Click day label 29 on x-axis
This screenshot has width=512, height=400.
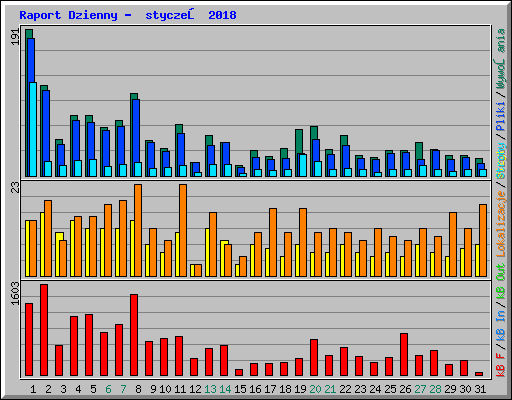[x=450, y=389]
